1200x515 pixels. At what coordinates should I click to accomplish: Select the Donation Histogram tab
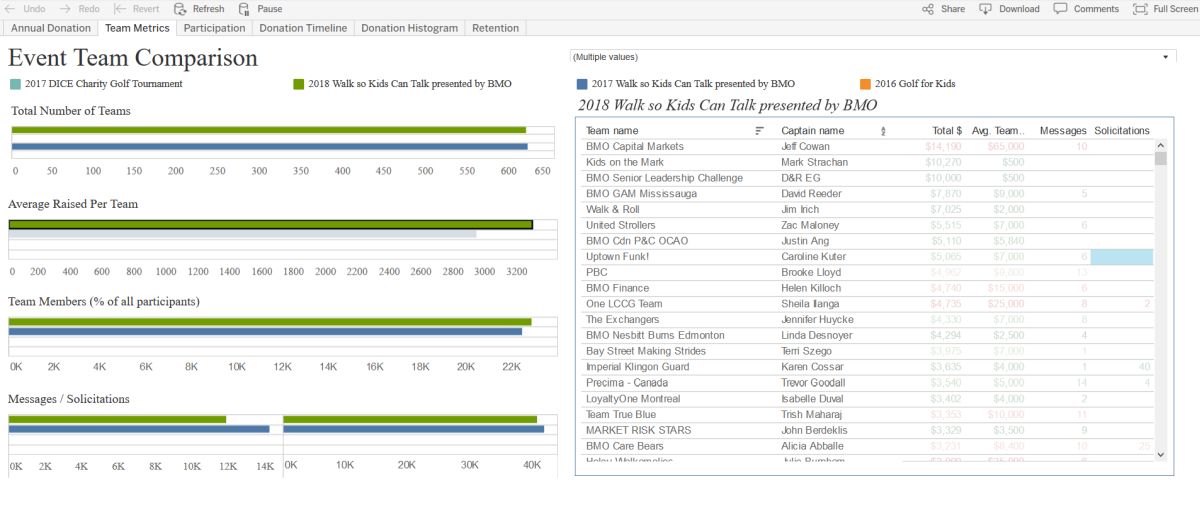coord(410,28)
